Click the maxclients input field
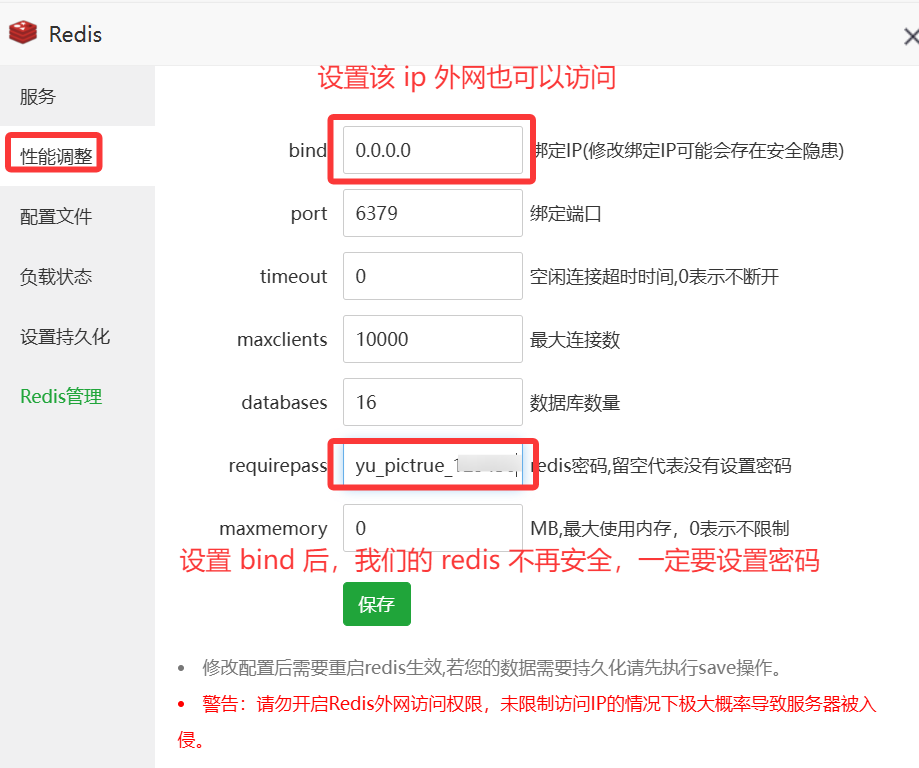Screen dimensions: 919x768 coord(433,339)
